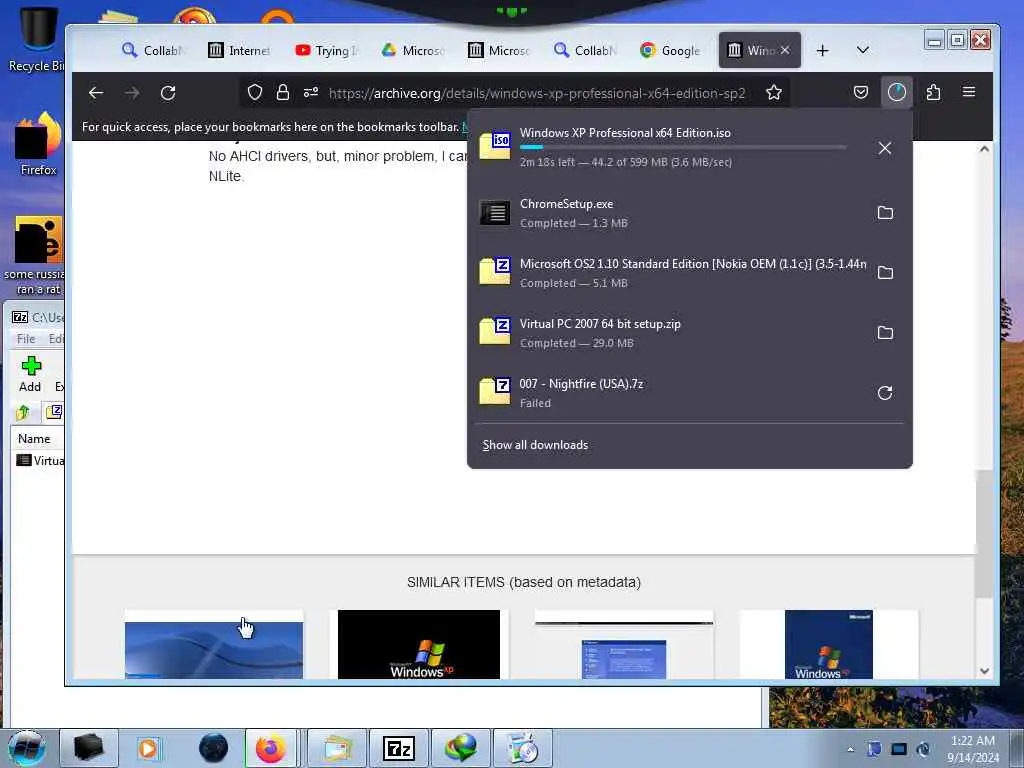Go up one folder level in 7-Zip
Screen dimensions: 1024x768
tap(23, 412)
